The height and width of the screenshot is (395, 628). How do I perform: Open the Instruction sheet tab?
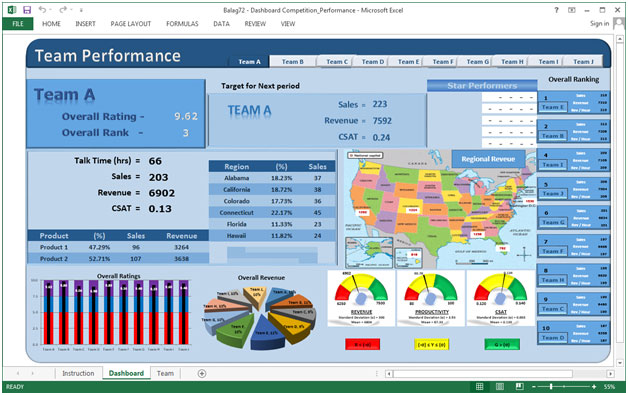click(78, 373)
